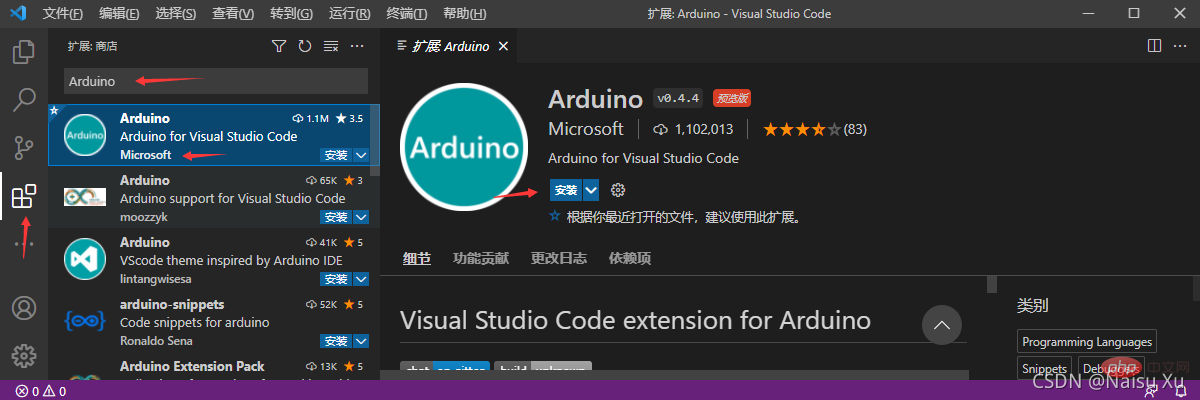This screenshot has height=400, width=1200.
Task: Install the Arduino extension from detail page
Action: [x=565, y=190]
